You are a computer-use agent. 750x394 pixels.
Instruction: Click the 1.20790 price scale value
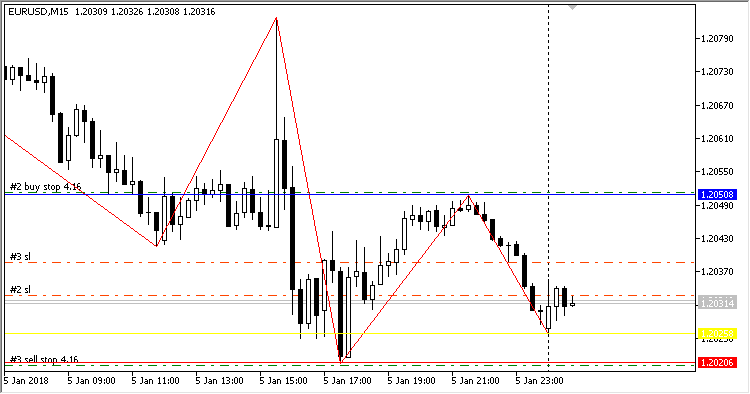pos(717,39)
